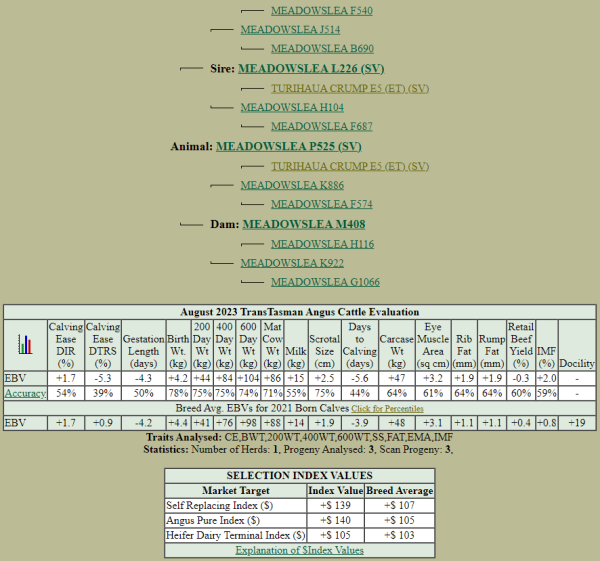Click the 600 Day Wt column header
Viewport: 600px width, 561px height.
pyautogui.click(x=248, y=345)
